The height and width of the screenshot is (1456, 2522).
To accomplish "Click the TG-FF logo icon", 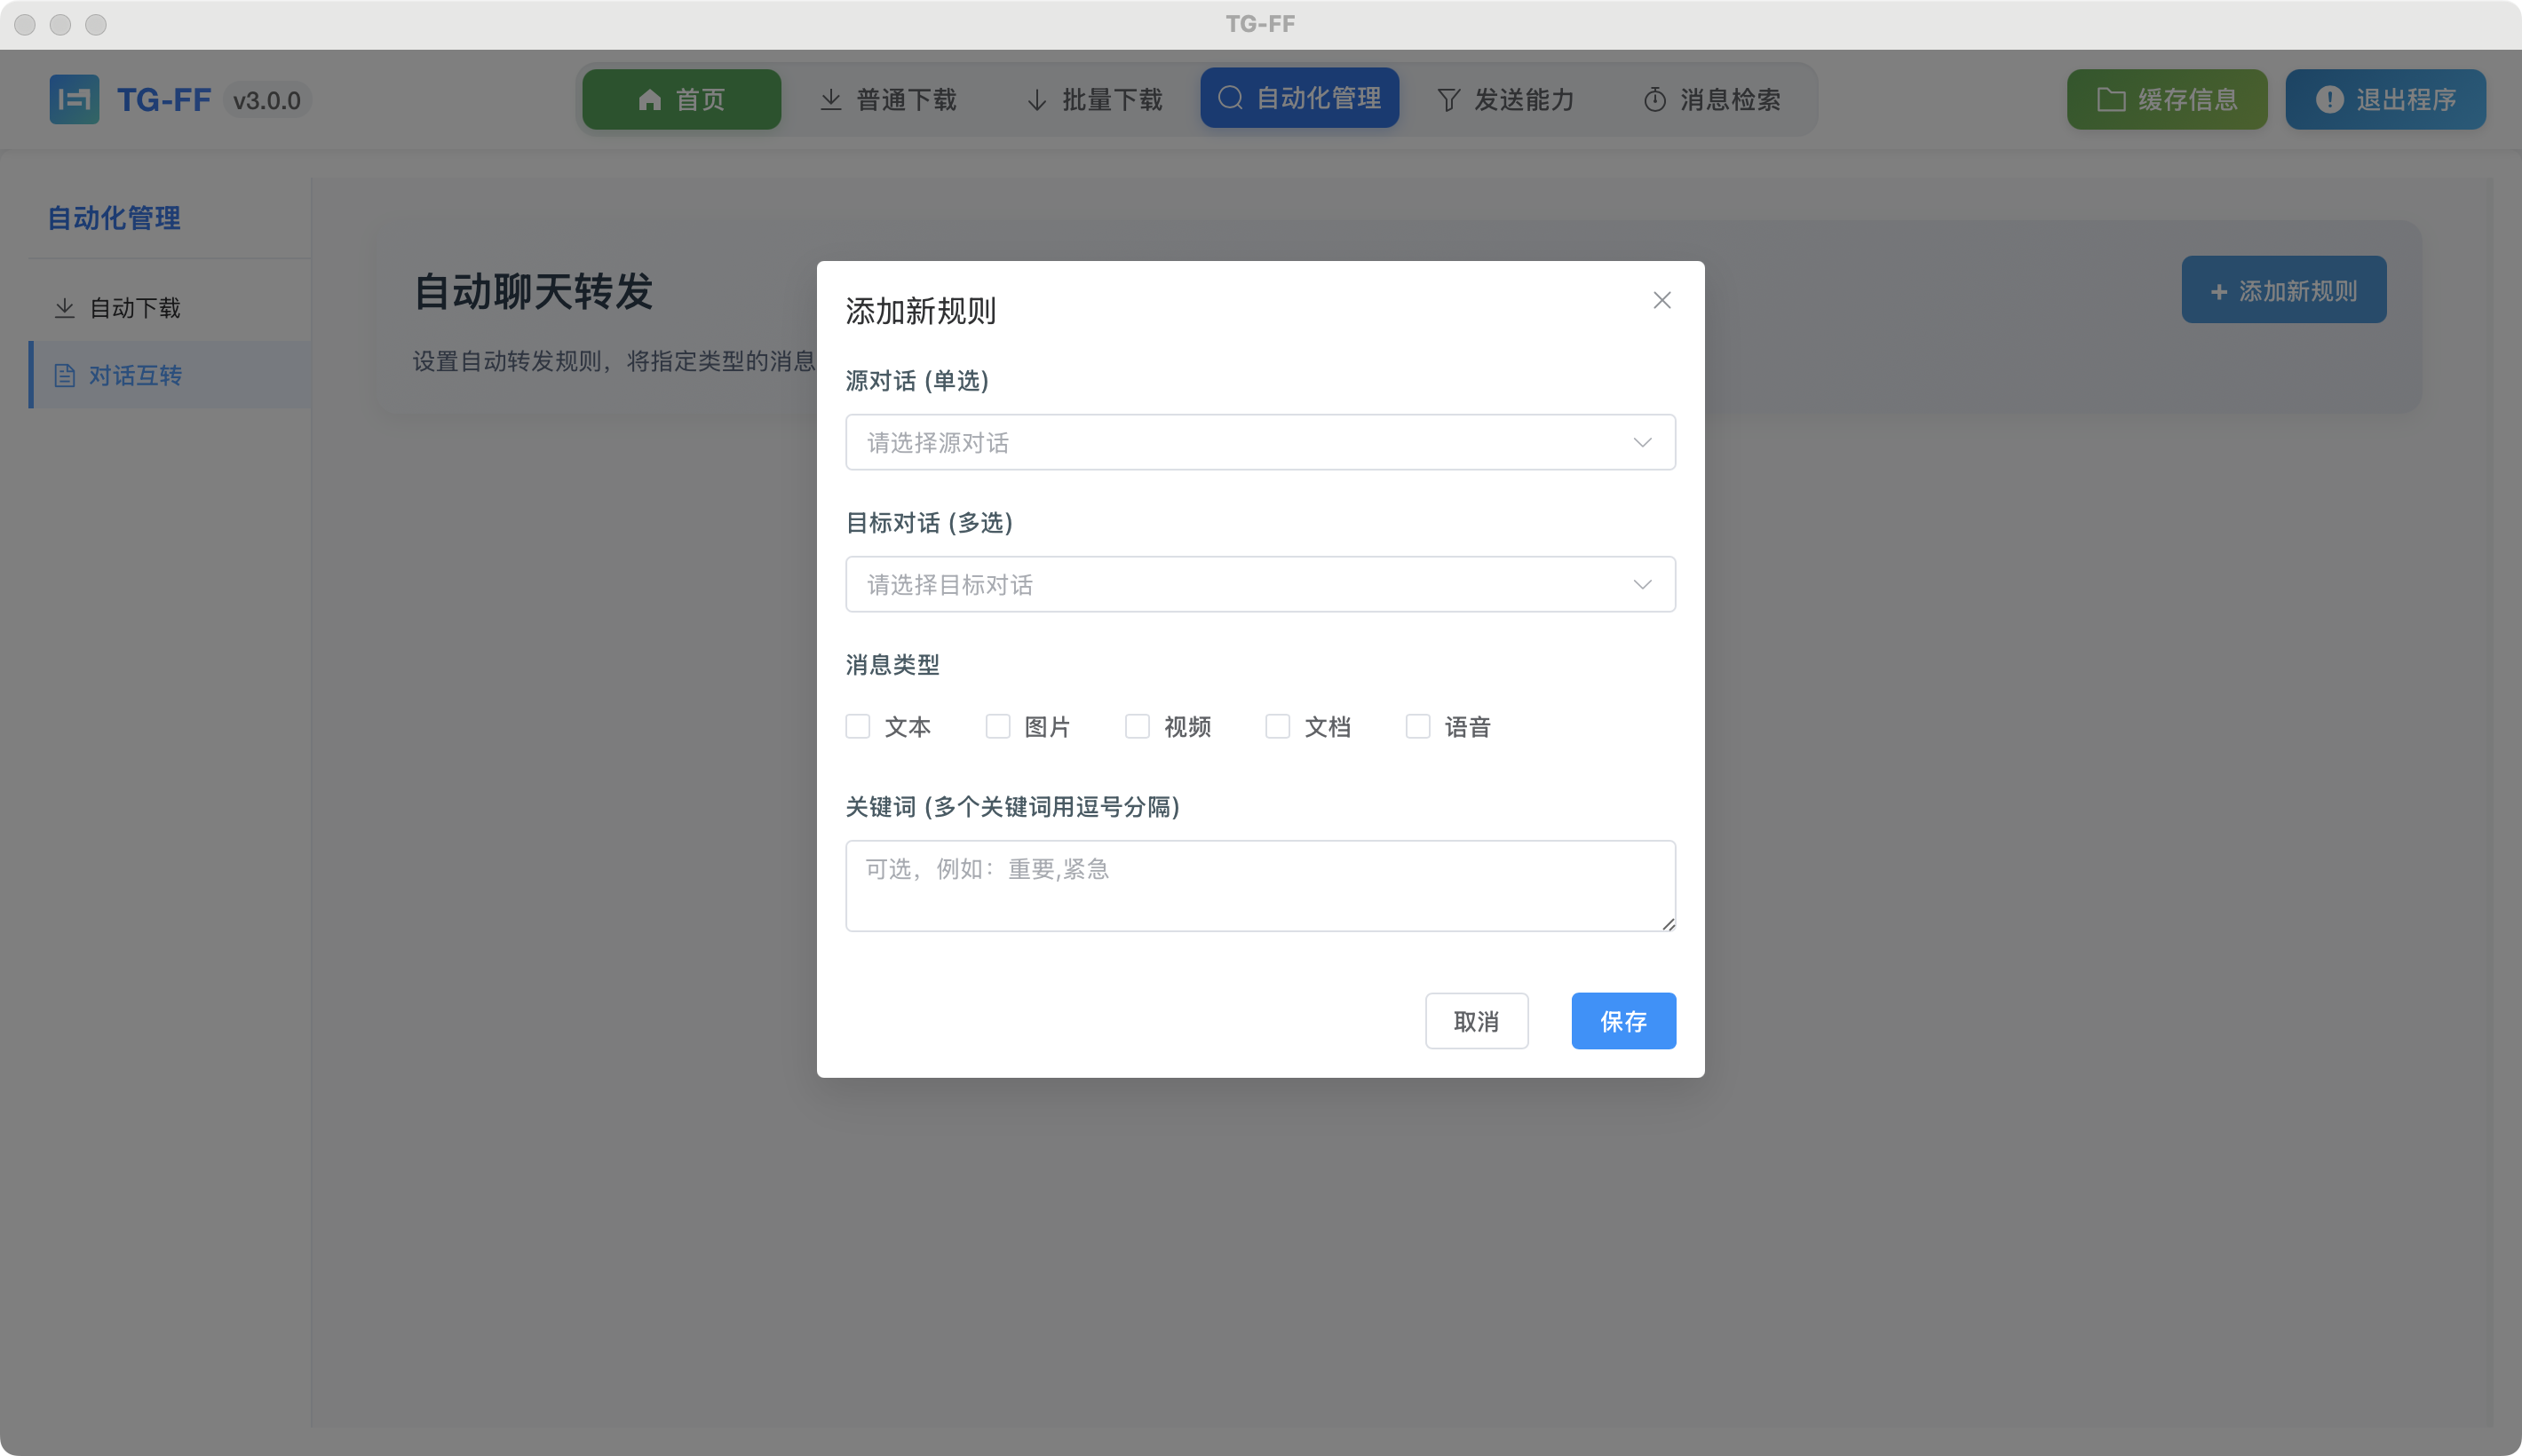I will pyautogui.click(x=74, y=99).
